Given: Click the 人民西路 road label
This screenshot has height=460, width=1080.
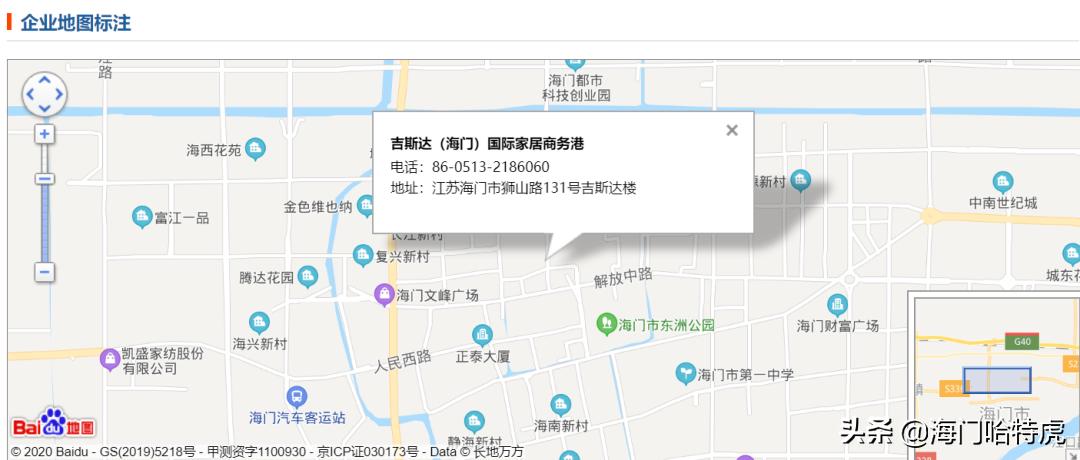Looking at the screenshot, I should tap(403, 361).
